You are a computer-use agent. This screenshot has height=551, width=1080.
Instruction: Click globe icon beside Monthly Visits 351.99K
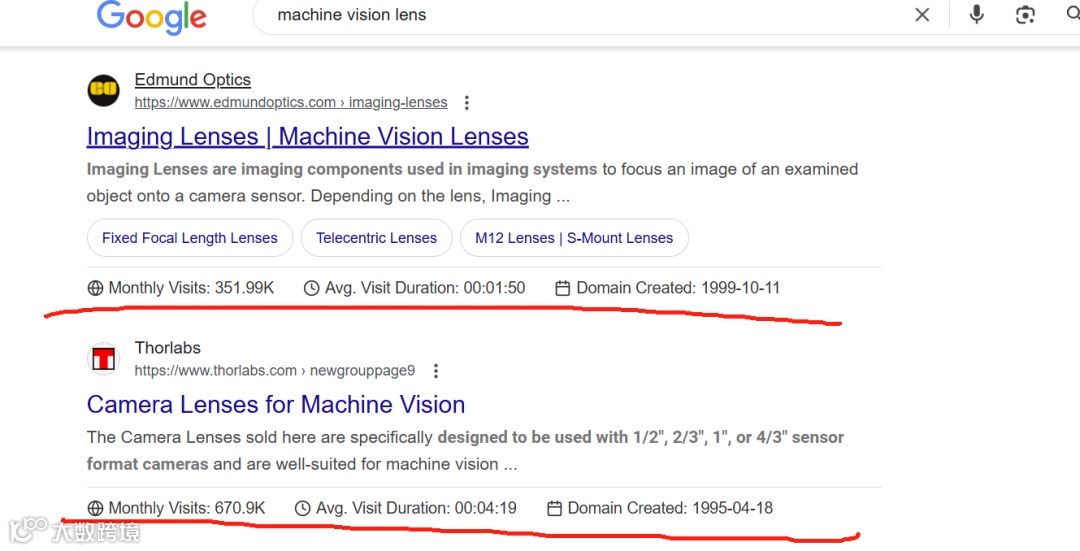coord(96,288)
